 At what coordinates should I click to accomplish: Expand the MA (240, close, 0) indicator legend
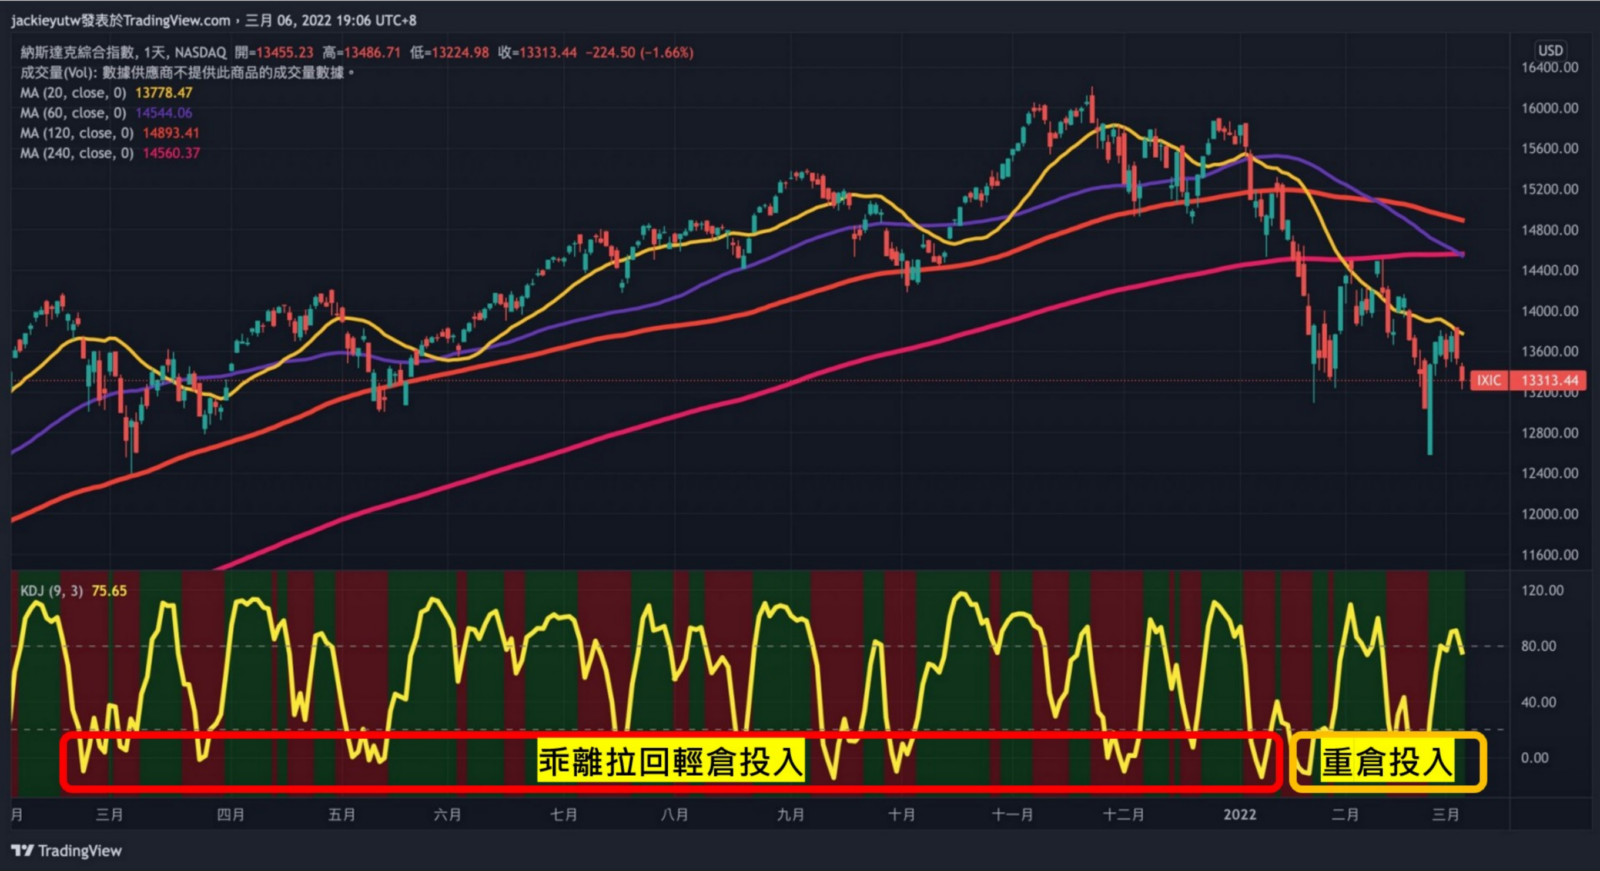(x=77, y=153)
